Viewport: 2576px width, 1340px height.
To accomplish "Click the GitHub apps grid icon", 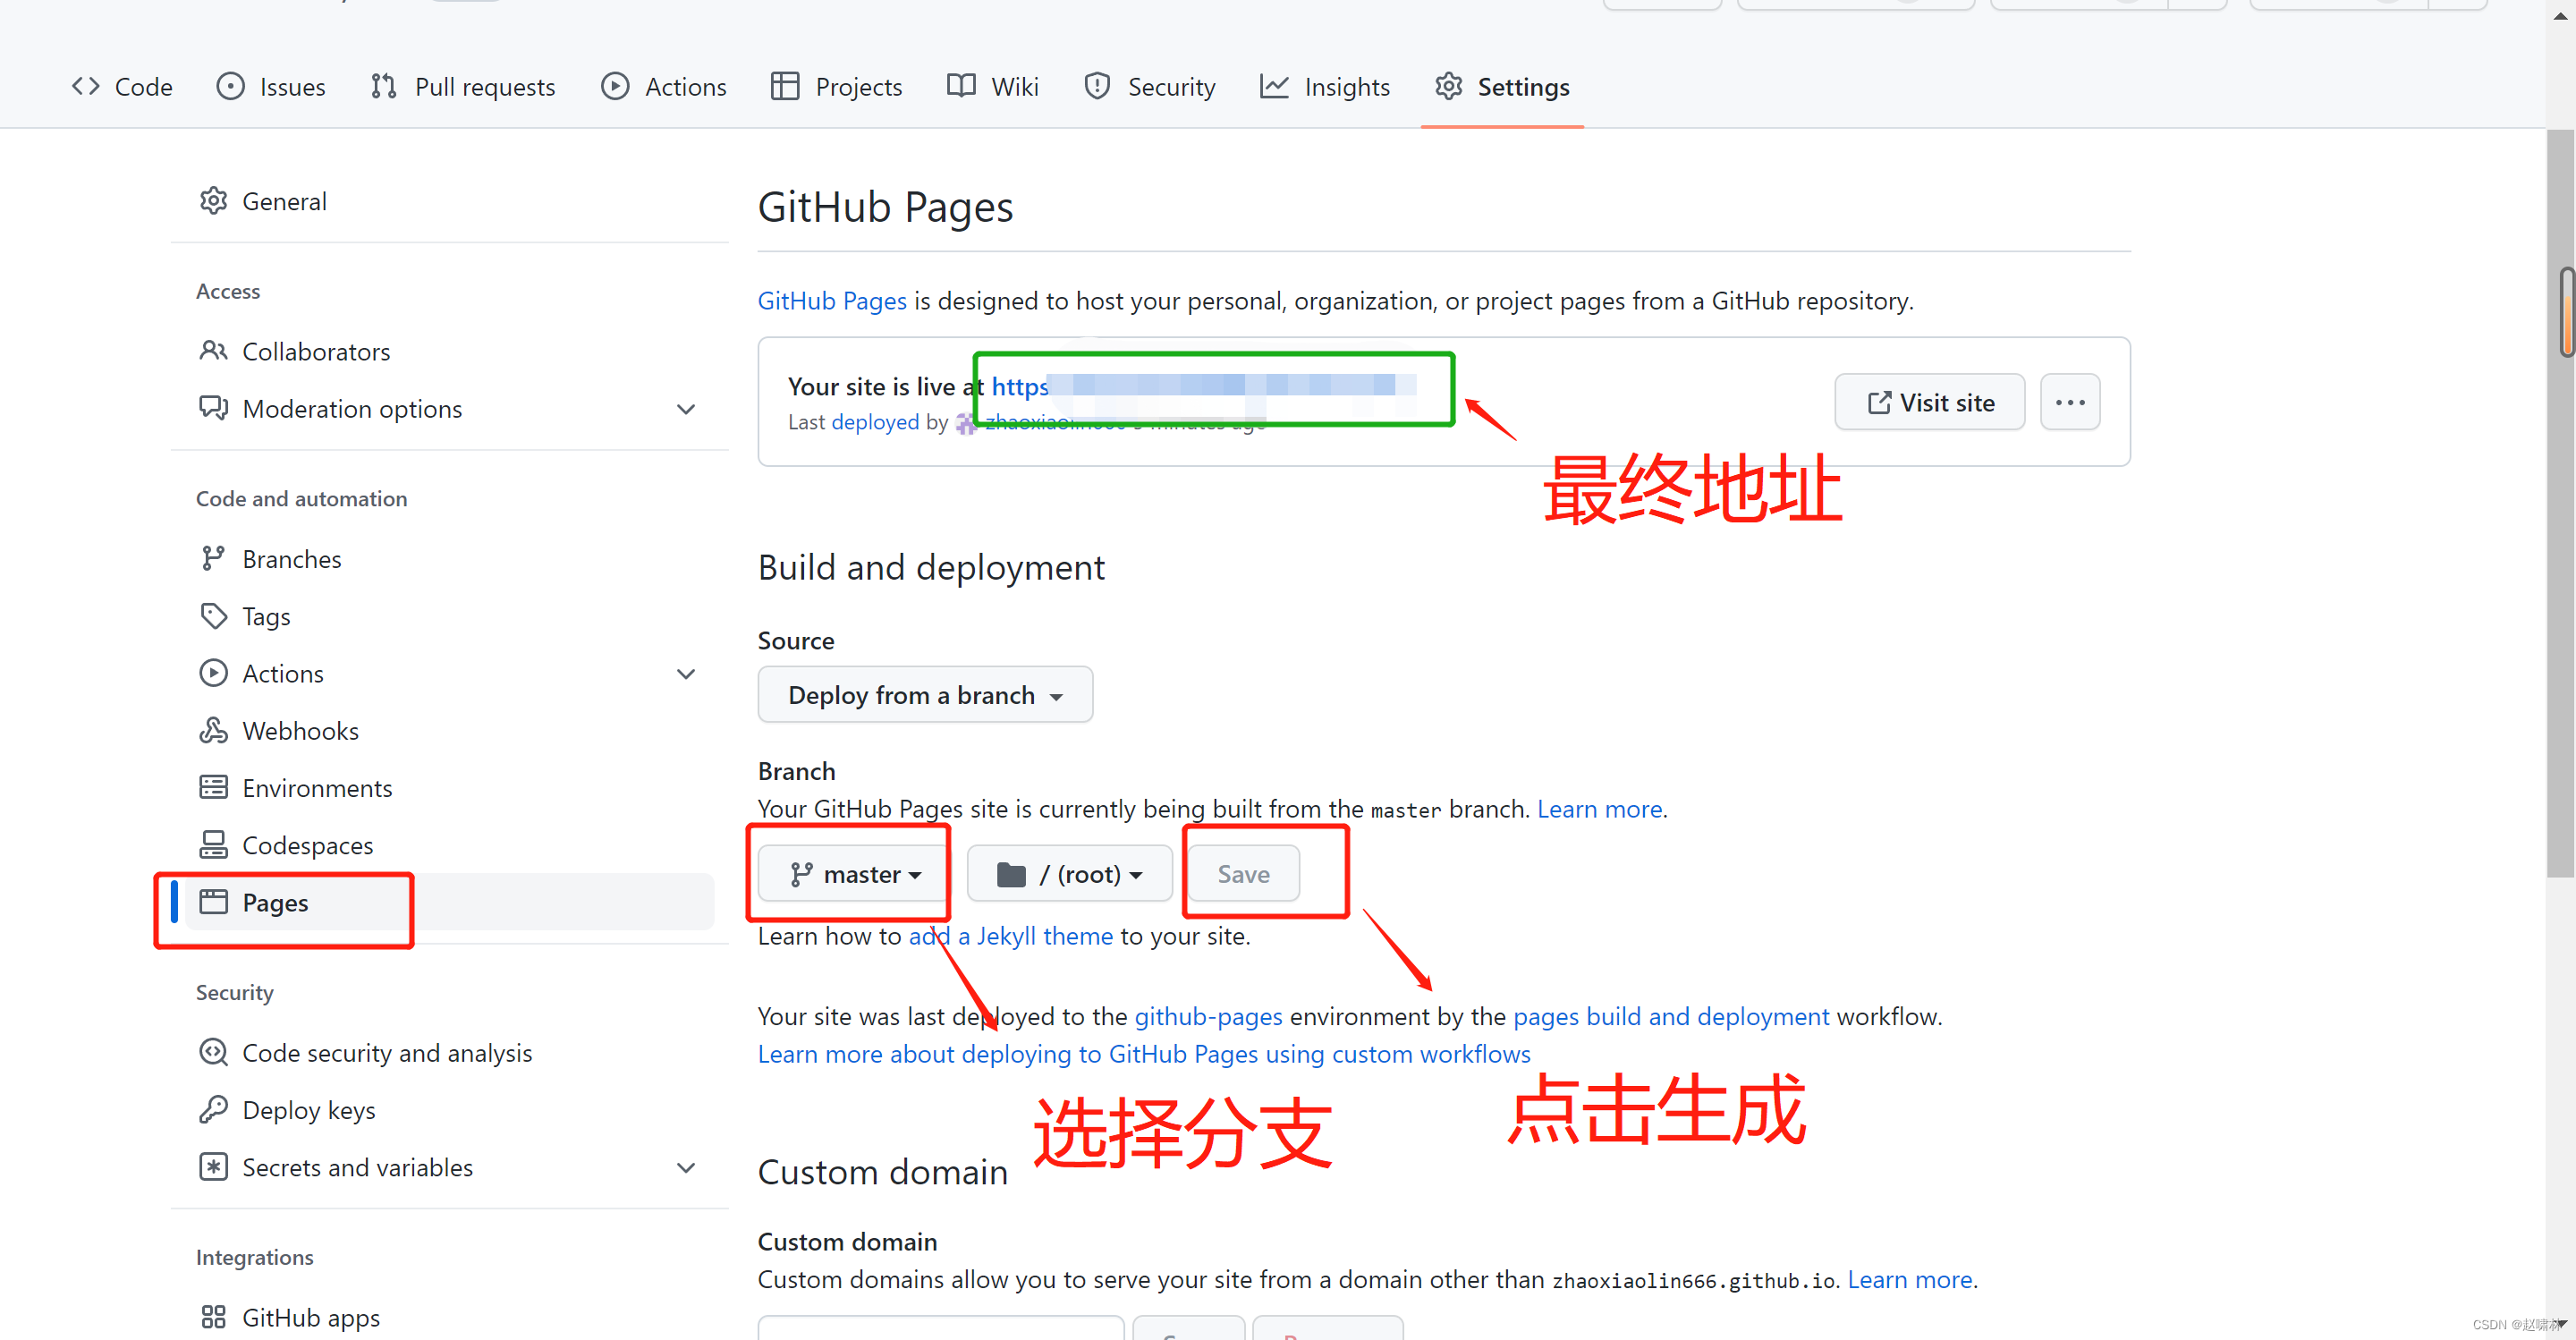I will tap(213, 1317).
